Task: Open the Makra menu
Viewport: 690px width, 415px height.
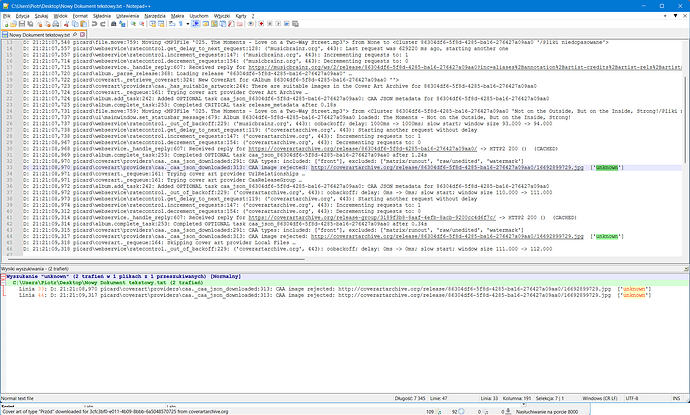Action: (177, 16)
